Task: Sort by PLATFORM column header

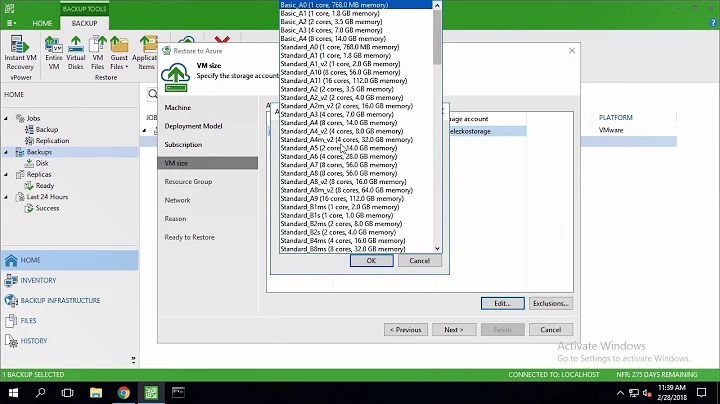Action: pyautogui.click(x=615, y=118)
